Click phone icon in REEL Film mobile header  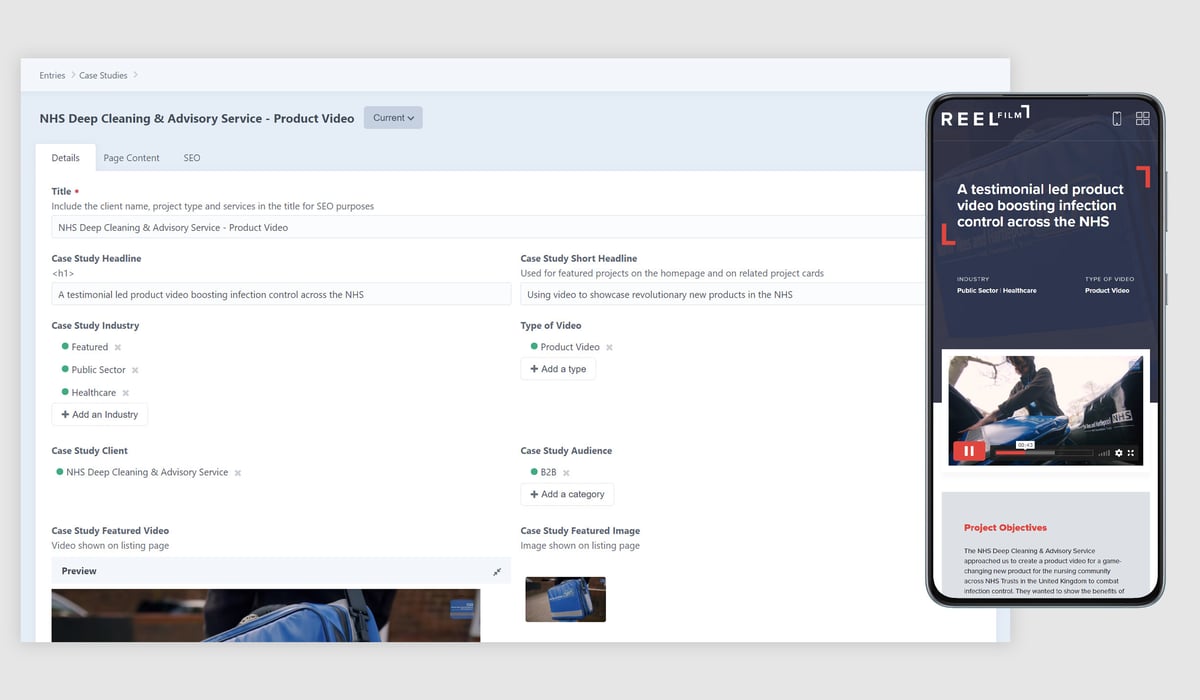(1117, 118)
